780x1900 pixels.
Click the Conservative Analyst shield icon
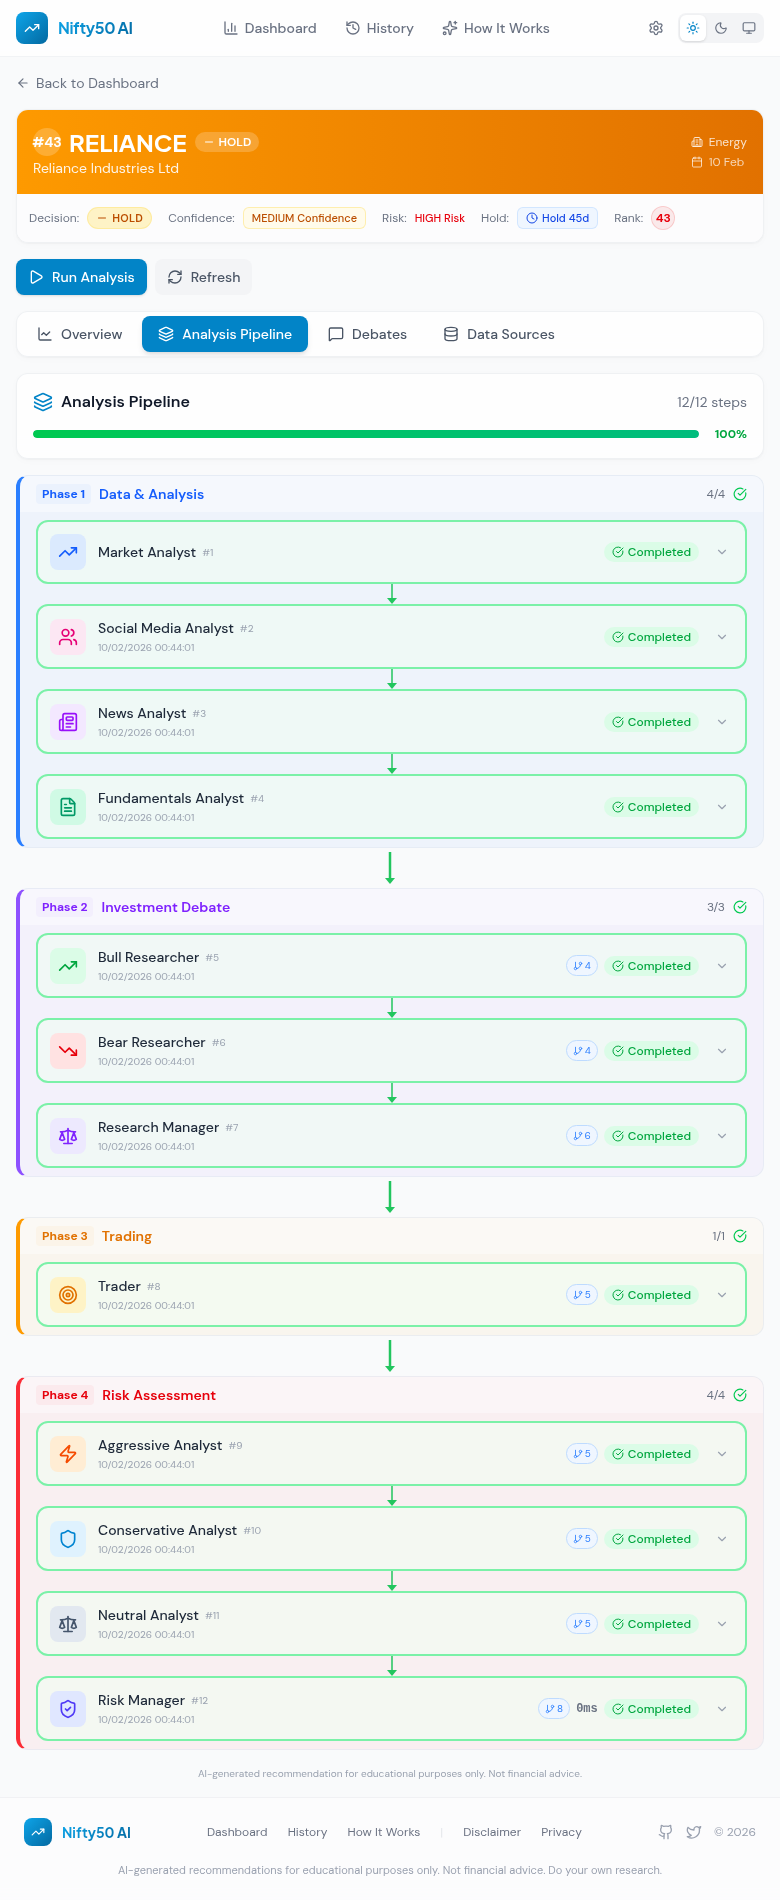[68, 1539]
